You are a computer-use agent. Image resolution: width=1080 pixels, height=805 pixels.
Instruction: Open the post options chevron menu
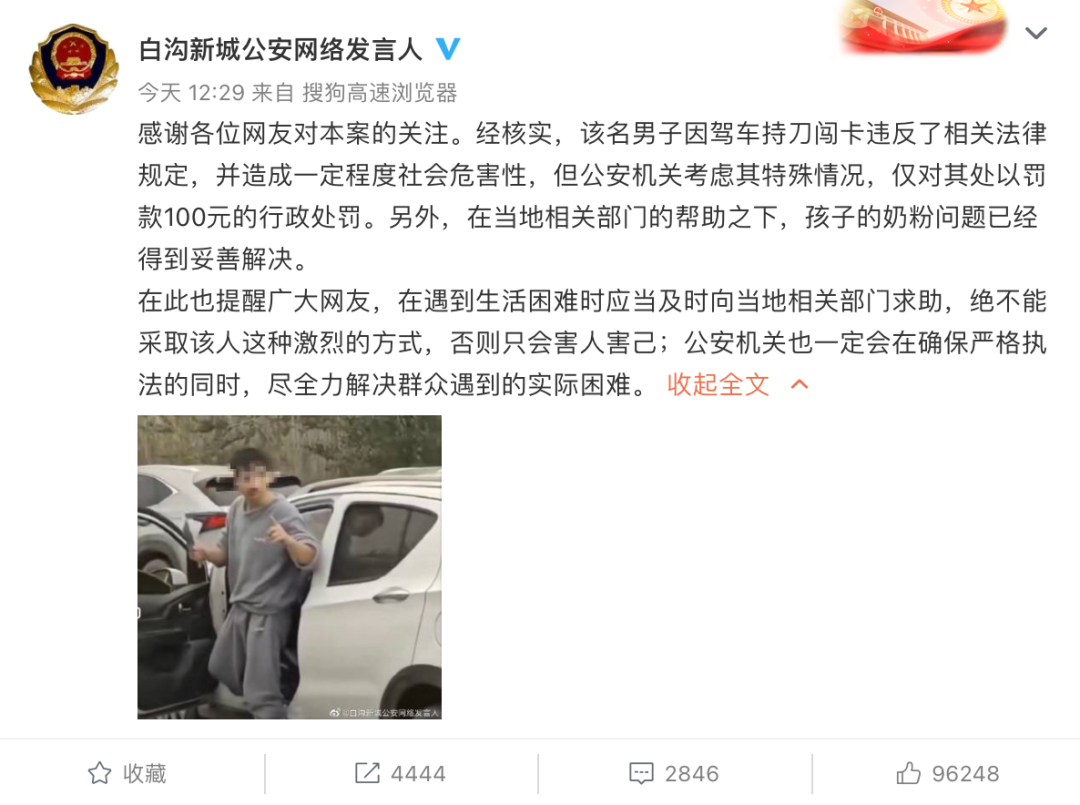[1036, 32]
